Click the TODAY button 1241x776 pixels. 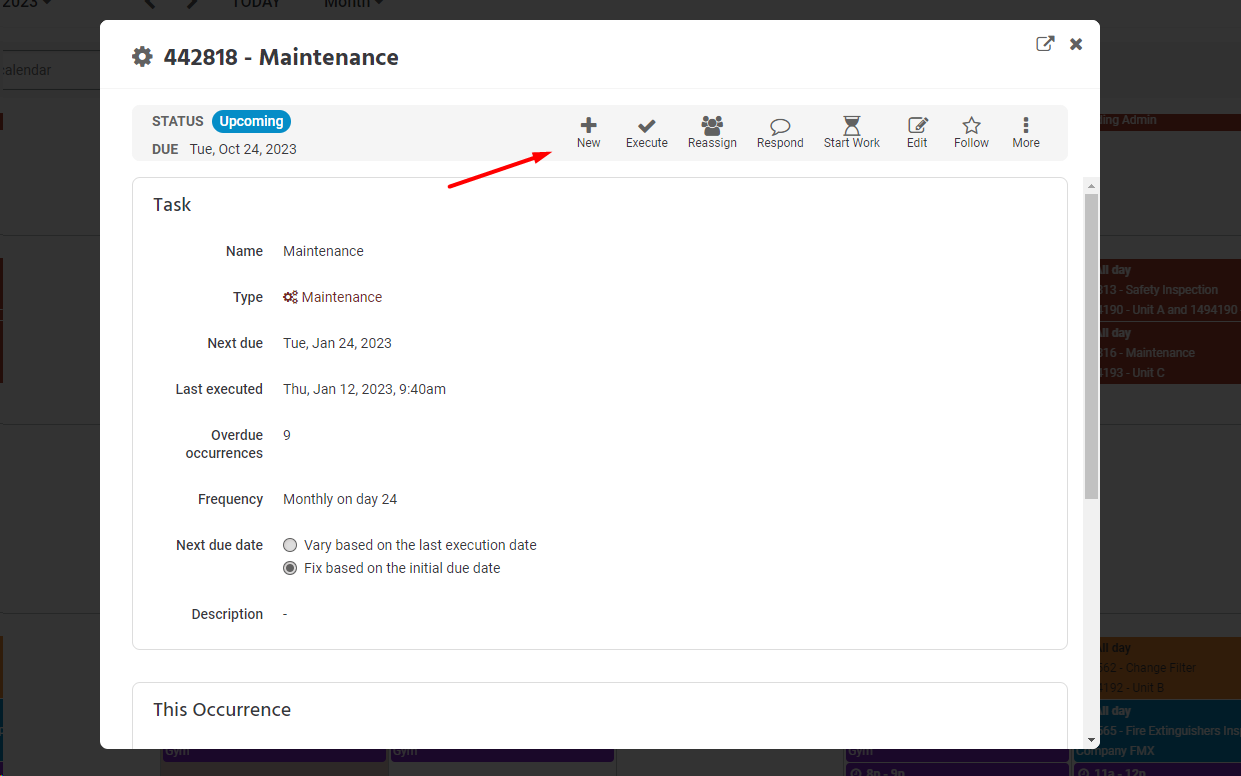[256, 5]
